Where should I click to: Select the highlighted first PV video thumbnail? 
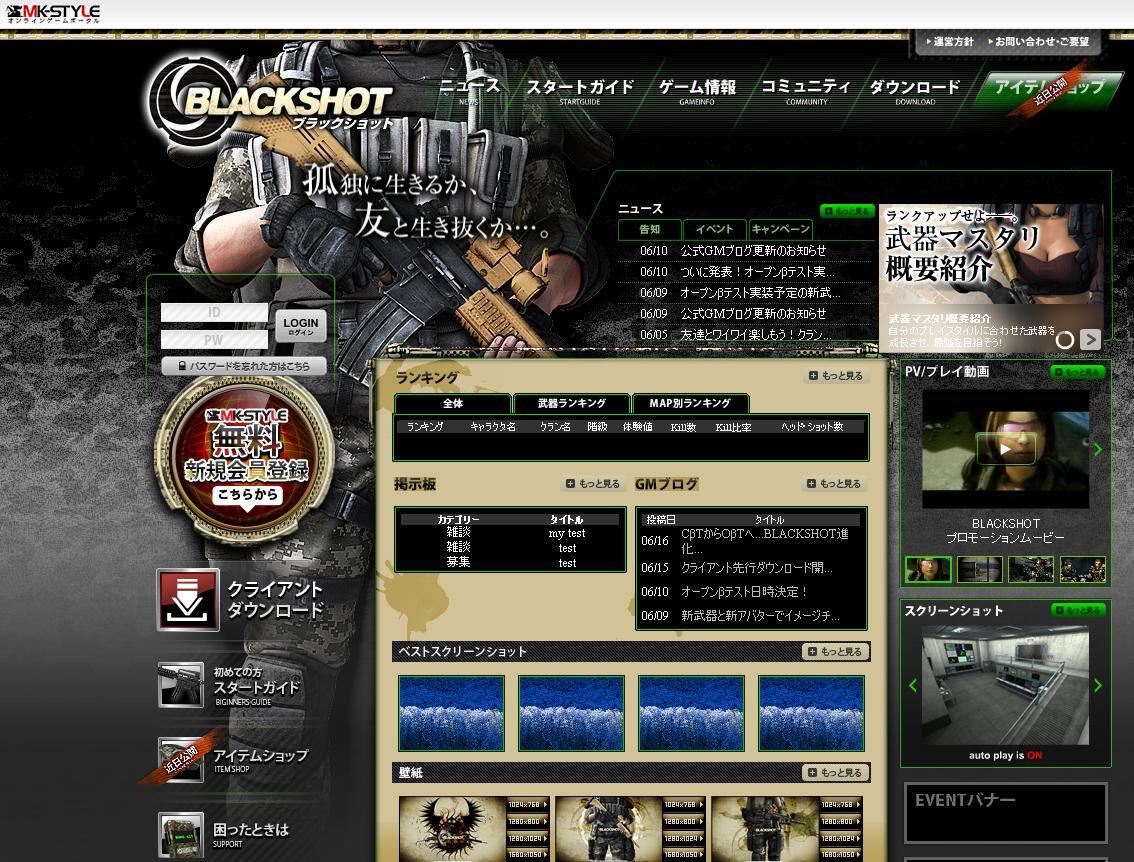928,570
